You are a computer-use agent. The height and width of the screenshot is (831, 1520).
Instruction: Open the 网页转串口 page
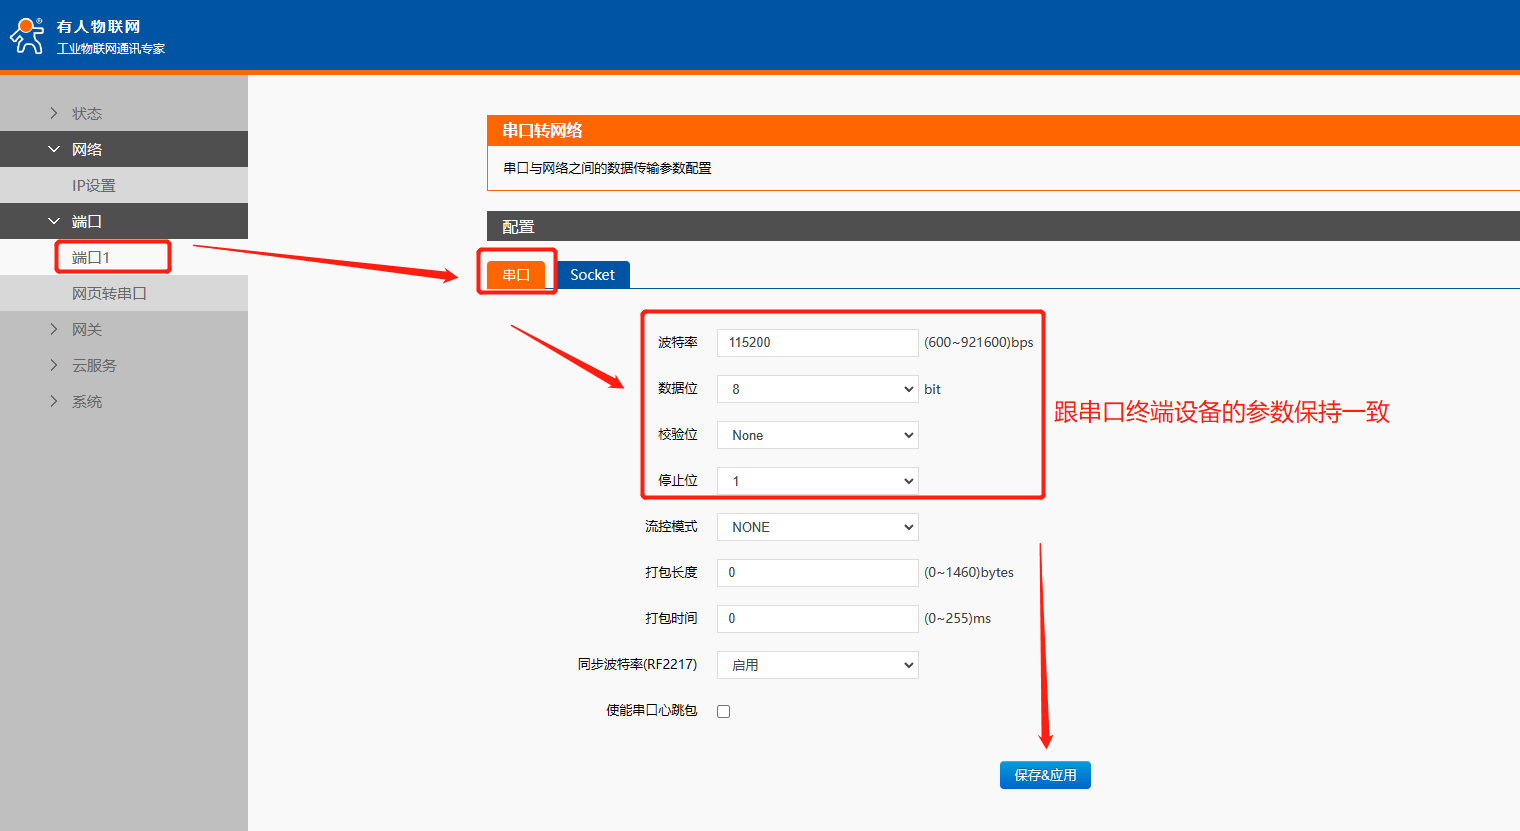[109, 293]
